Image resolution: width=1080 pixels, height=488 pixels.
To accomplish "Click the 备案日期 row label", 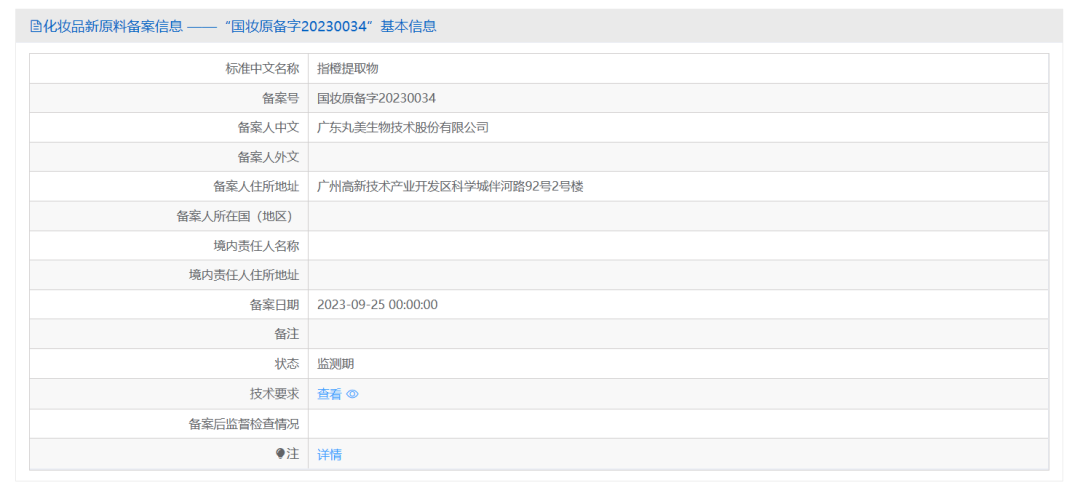I will 274,305.
